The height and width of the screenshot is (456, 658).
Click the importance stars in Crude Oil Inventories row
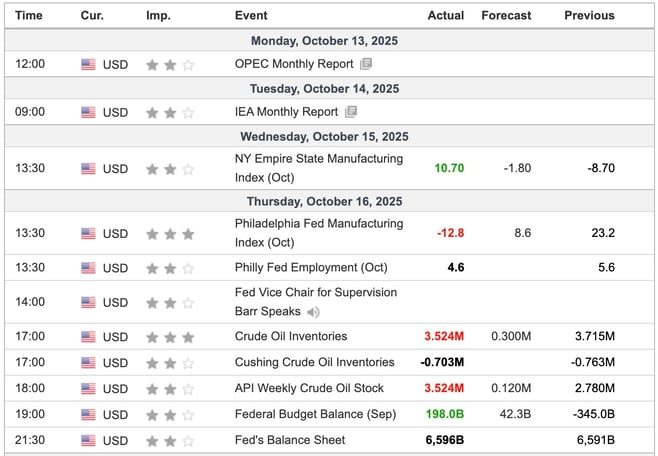(169, 337)
